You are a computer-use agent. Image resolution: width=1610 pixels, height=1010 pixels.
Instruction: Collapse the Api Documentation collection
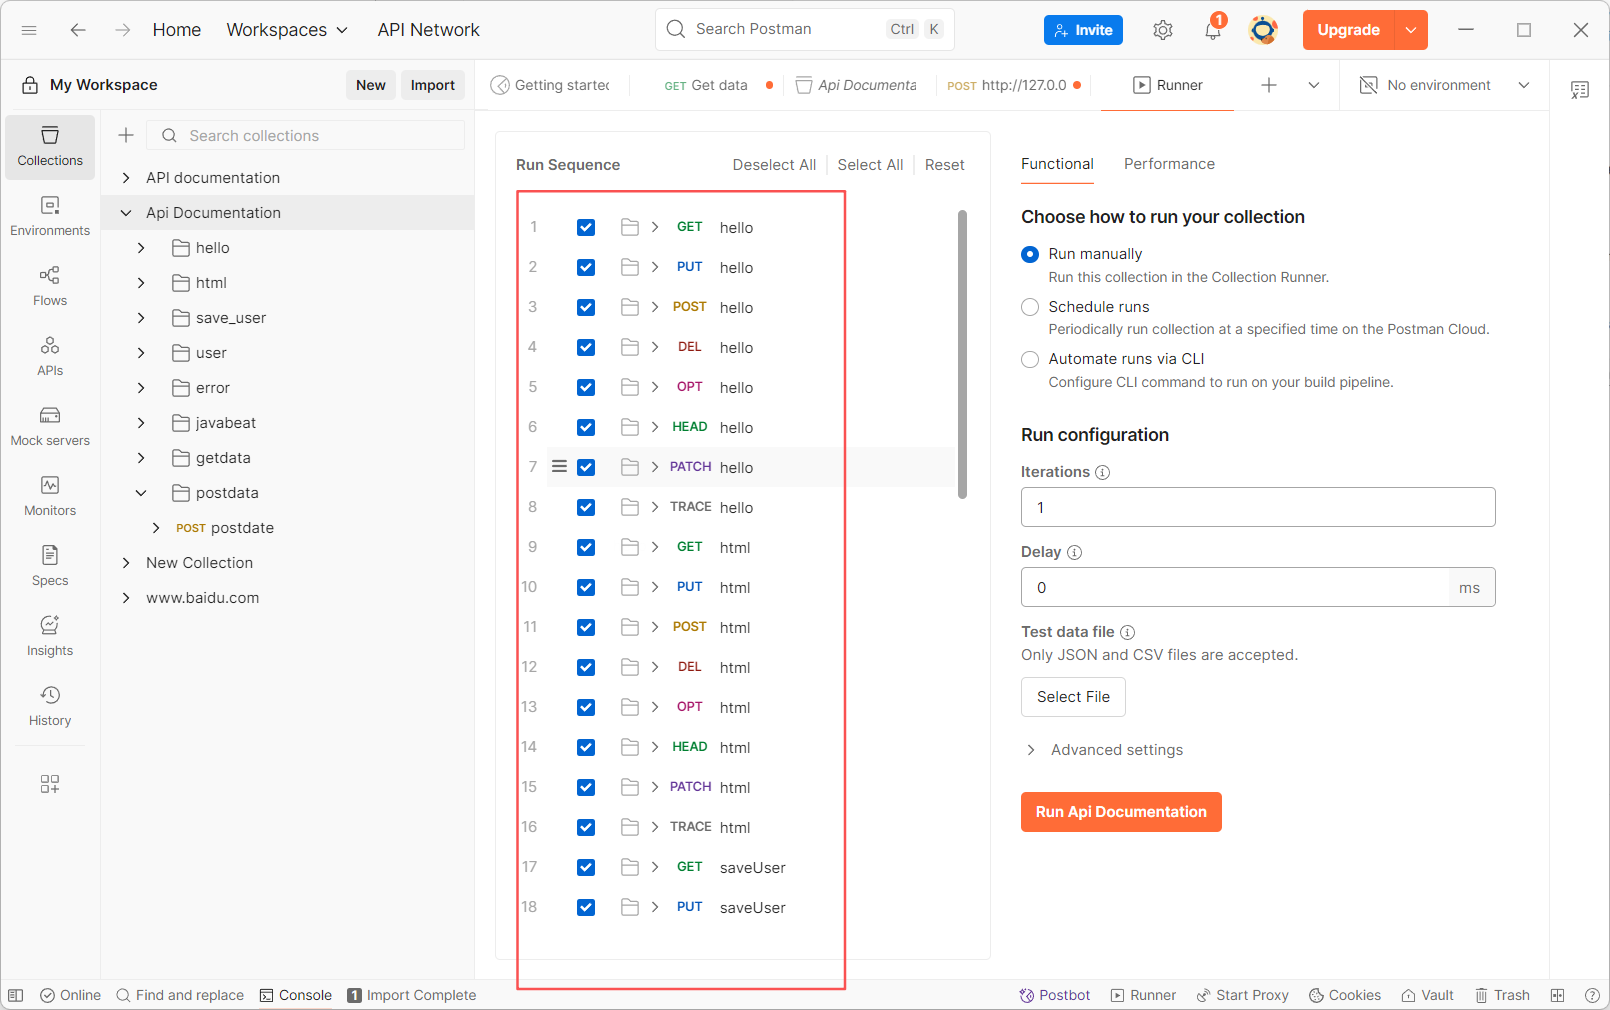[126, 213]
